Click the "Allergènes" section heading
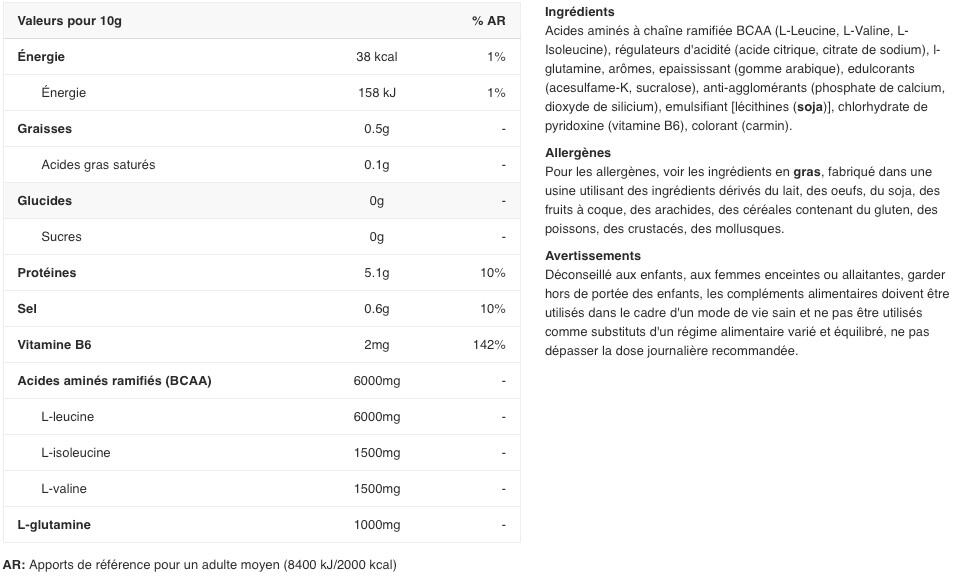The width and height of the screenshot is (955, 581). click(x=577, y=153)
